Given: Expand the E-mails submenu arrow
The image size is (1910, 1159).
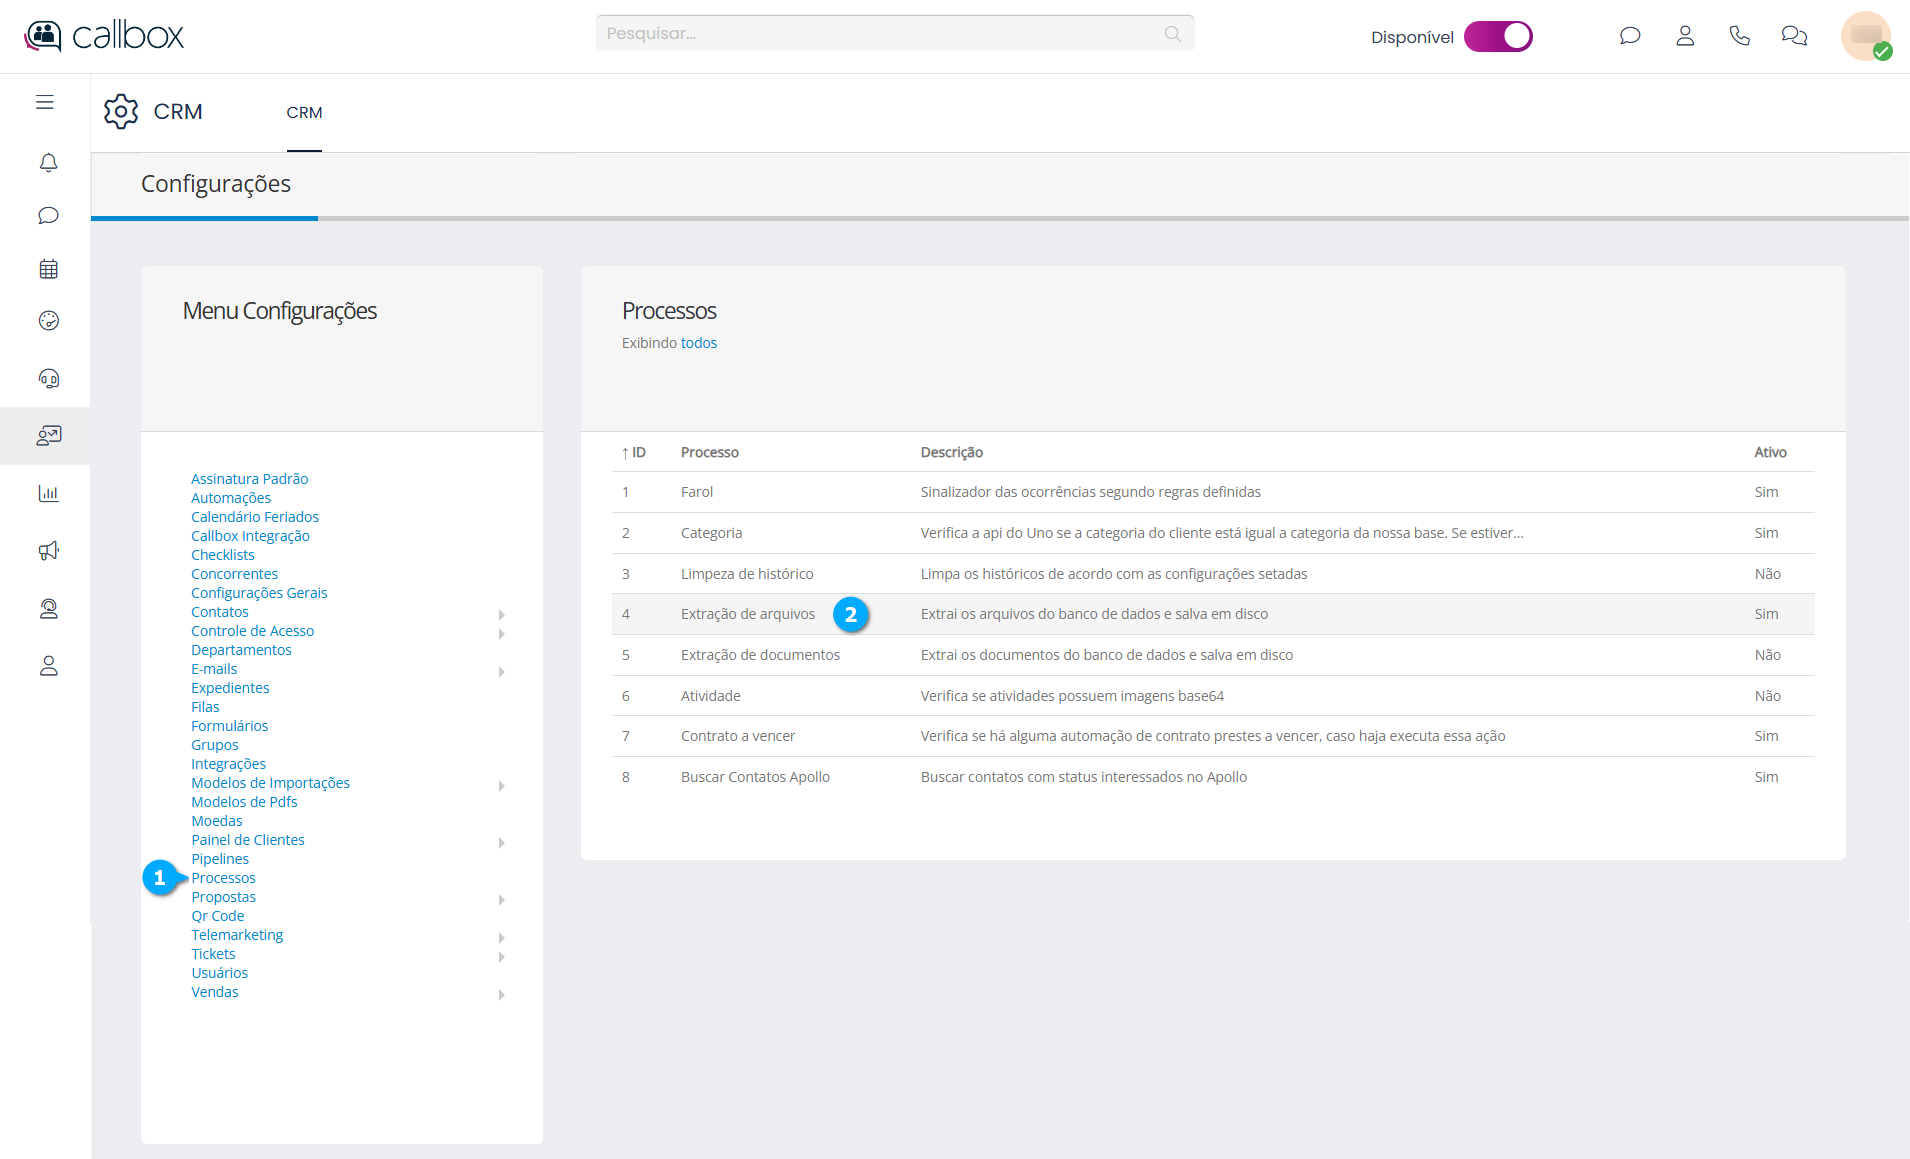Looking at the screenshot, I should click(x=501, y=671).
